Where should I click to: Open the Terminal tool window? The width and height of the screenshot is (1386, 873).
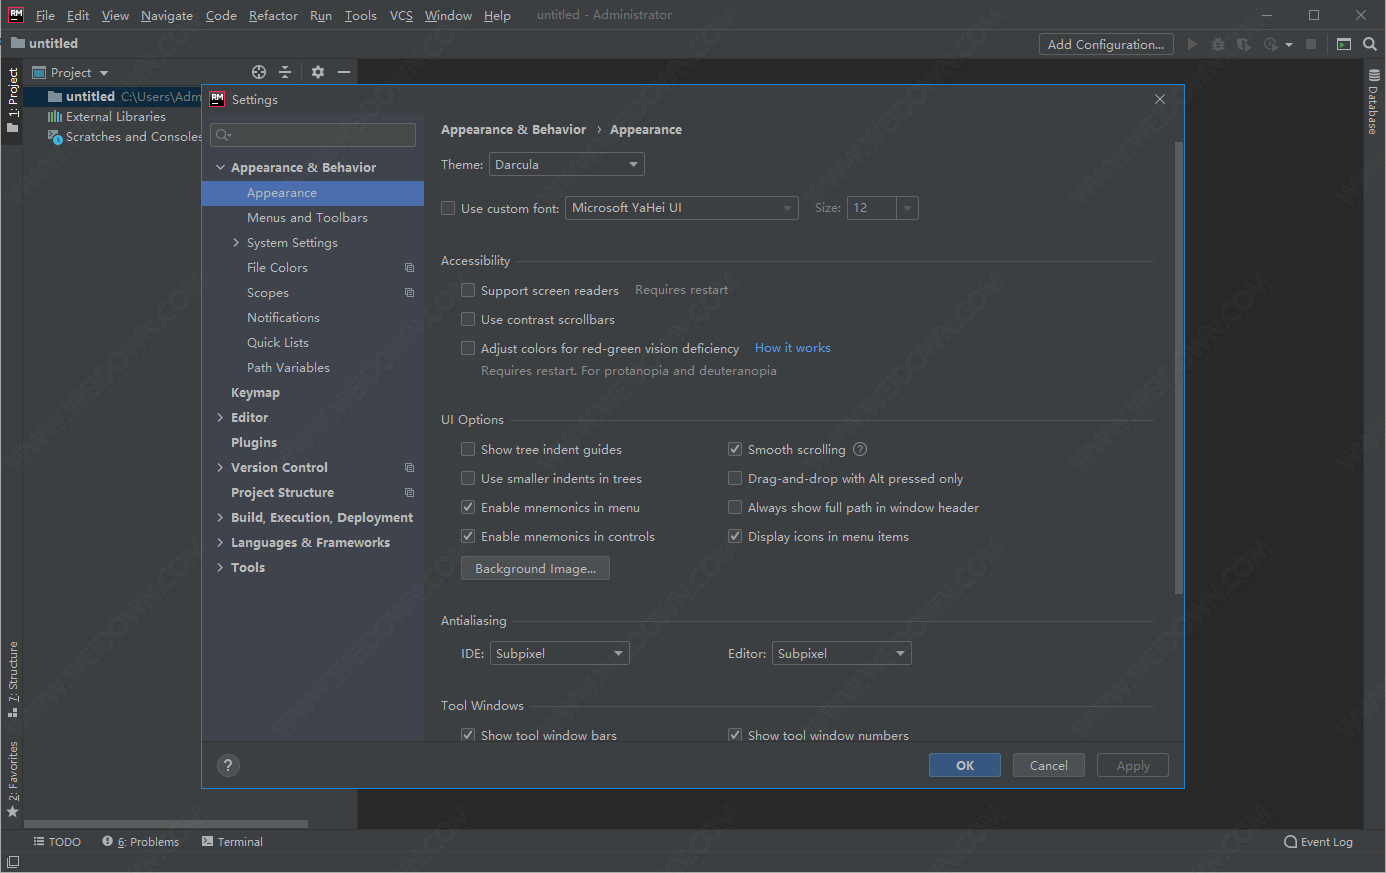pos(232,842)
